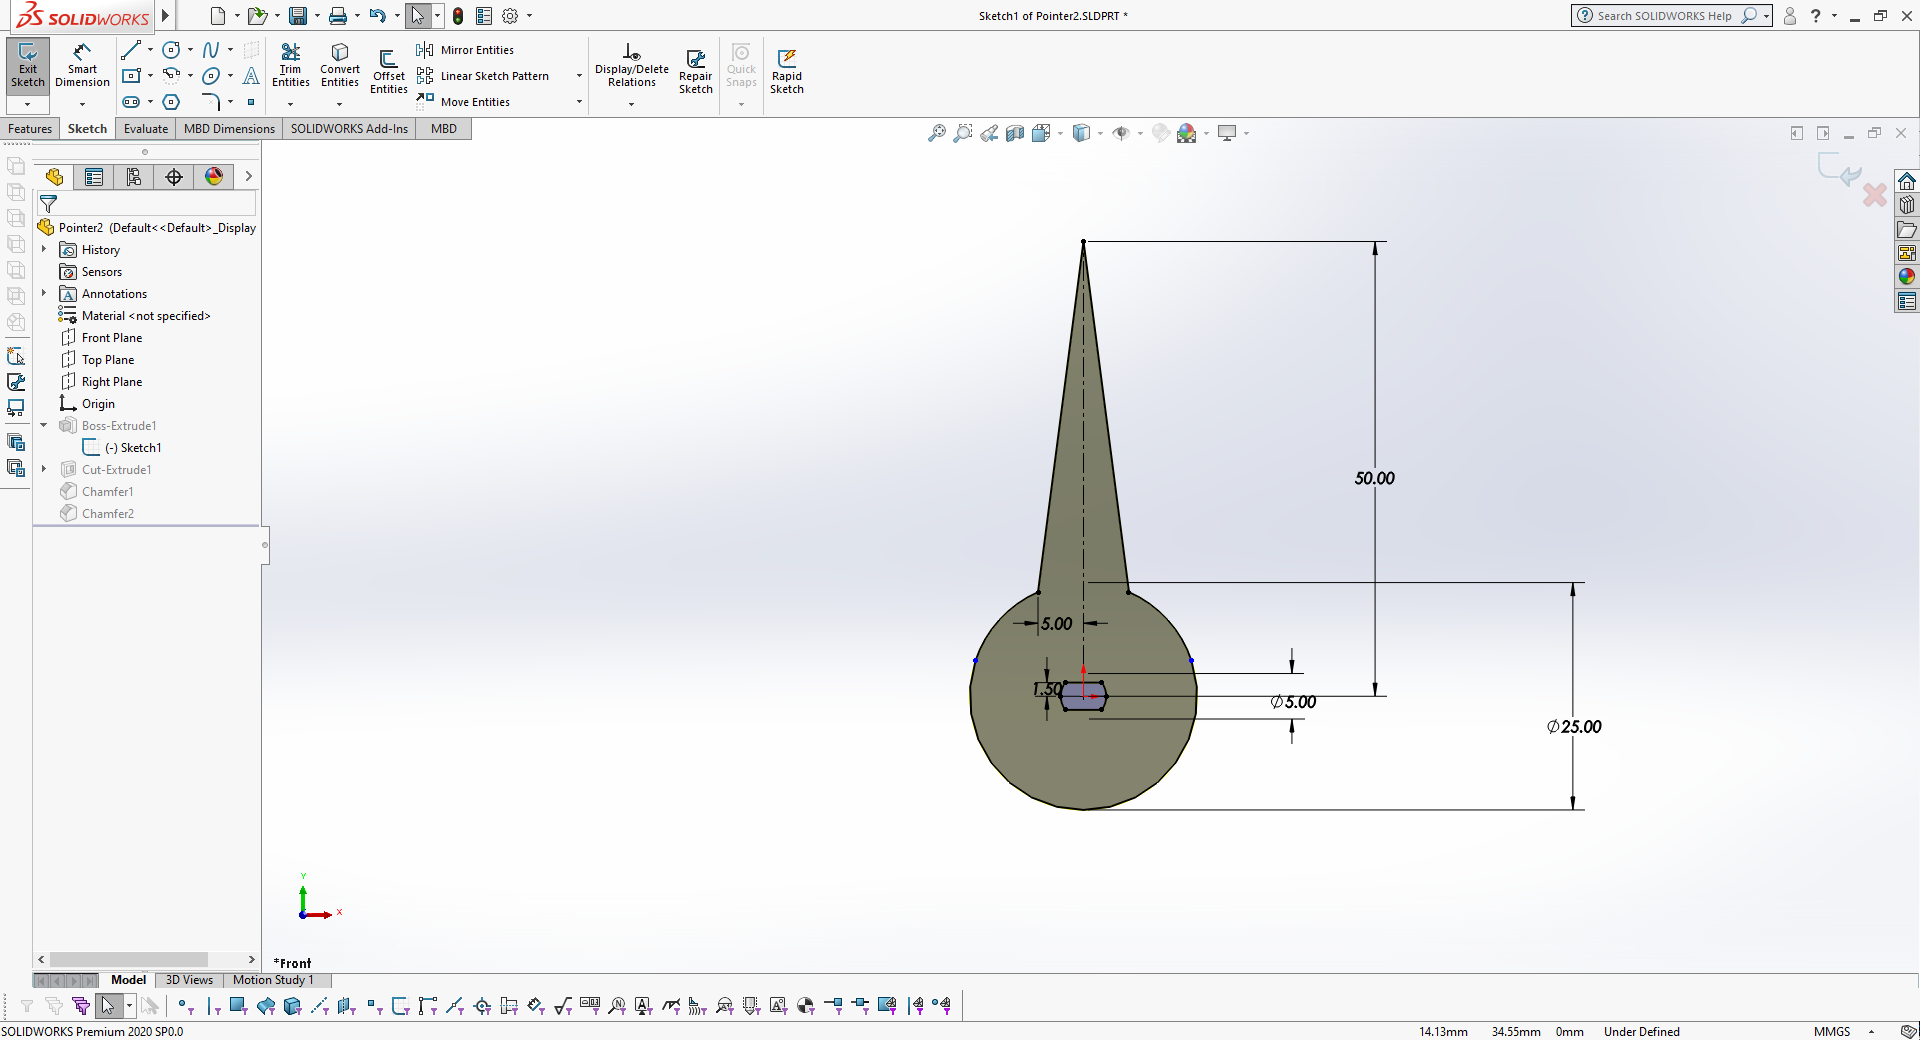Toggle Filter Sketch Points selection filter
This screenshot has width=1920, height=1040.
[374, 1005]
